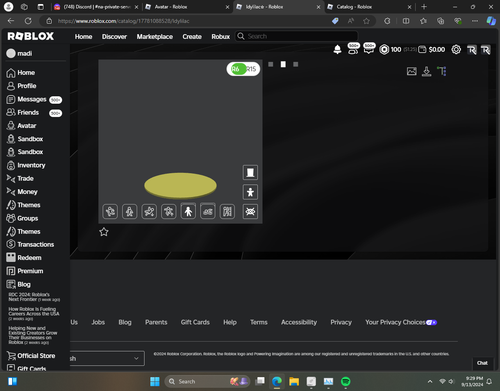Open the Chat button
This screenshot has height=391, width=500.
pyautogui.click(x=482, y=363)
